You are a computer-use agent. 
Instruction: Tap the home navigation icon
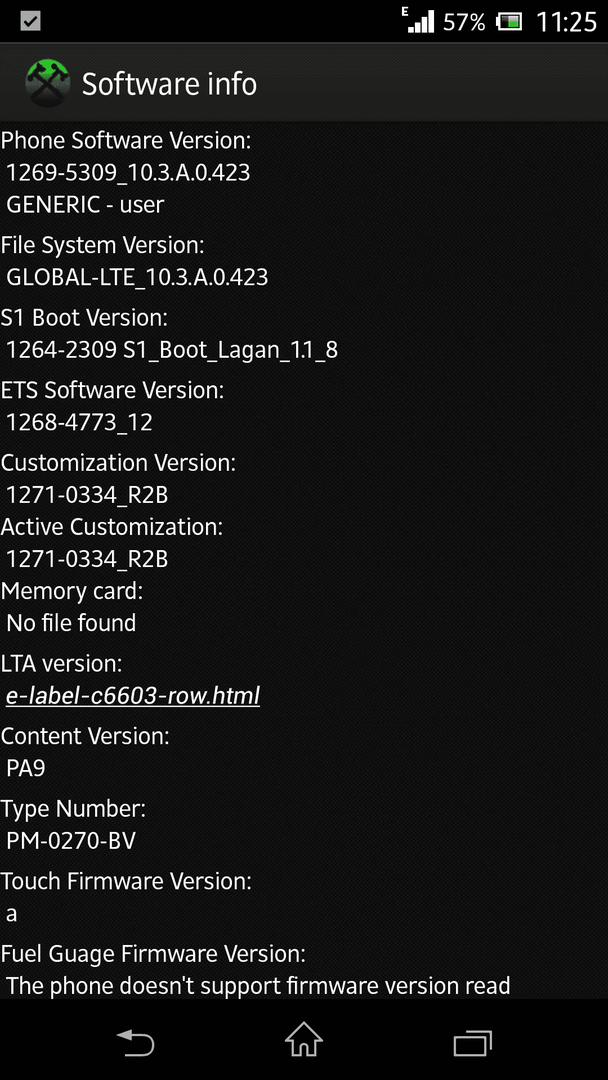tap(304, 1039)
